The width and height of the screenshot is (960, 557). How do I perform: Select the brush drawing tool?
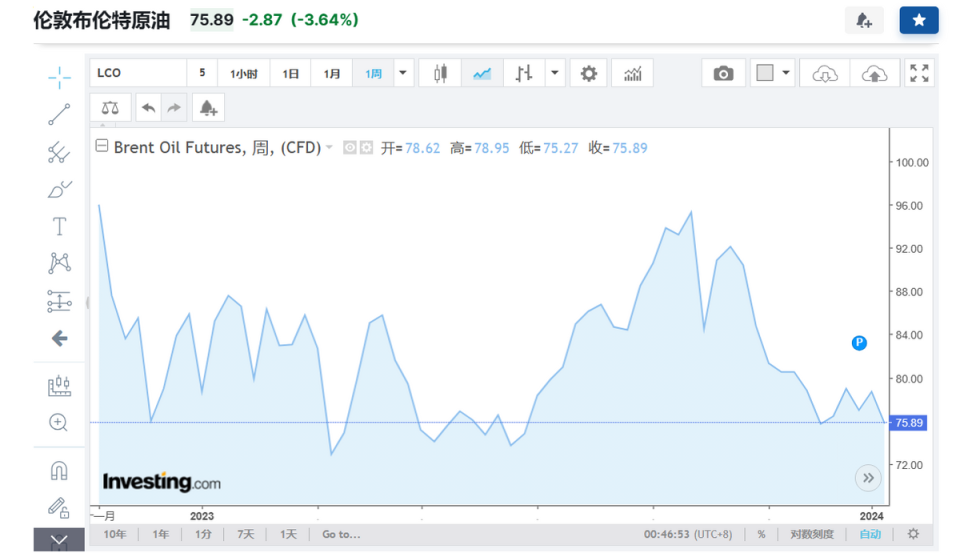tap(59, 190)
